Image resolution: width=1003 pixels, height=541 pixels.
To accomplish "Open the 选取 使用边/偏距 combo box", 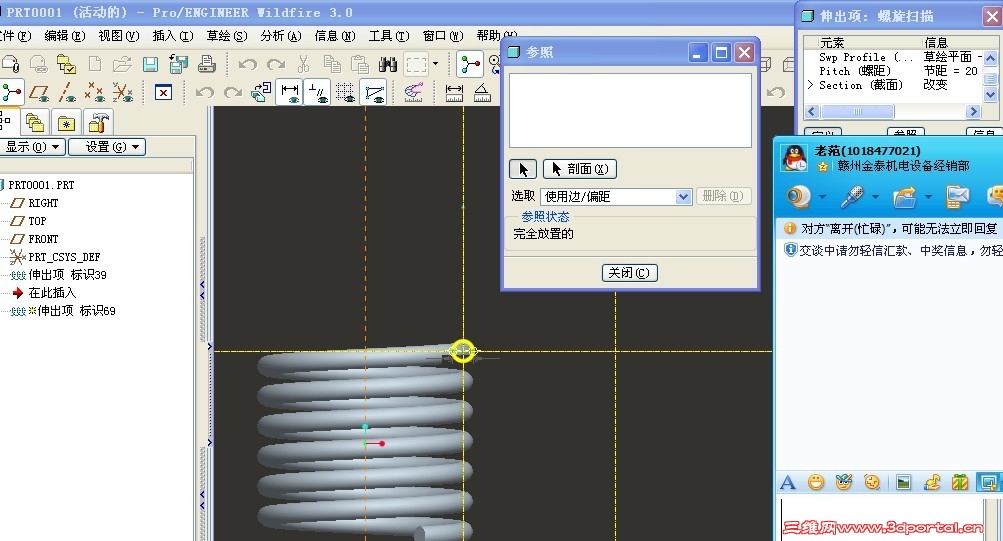I will coord(616,196).
